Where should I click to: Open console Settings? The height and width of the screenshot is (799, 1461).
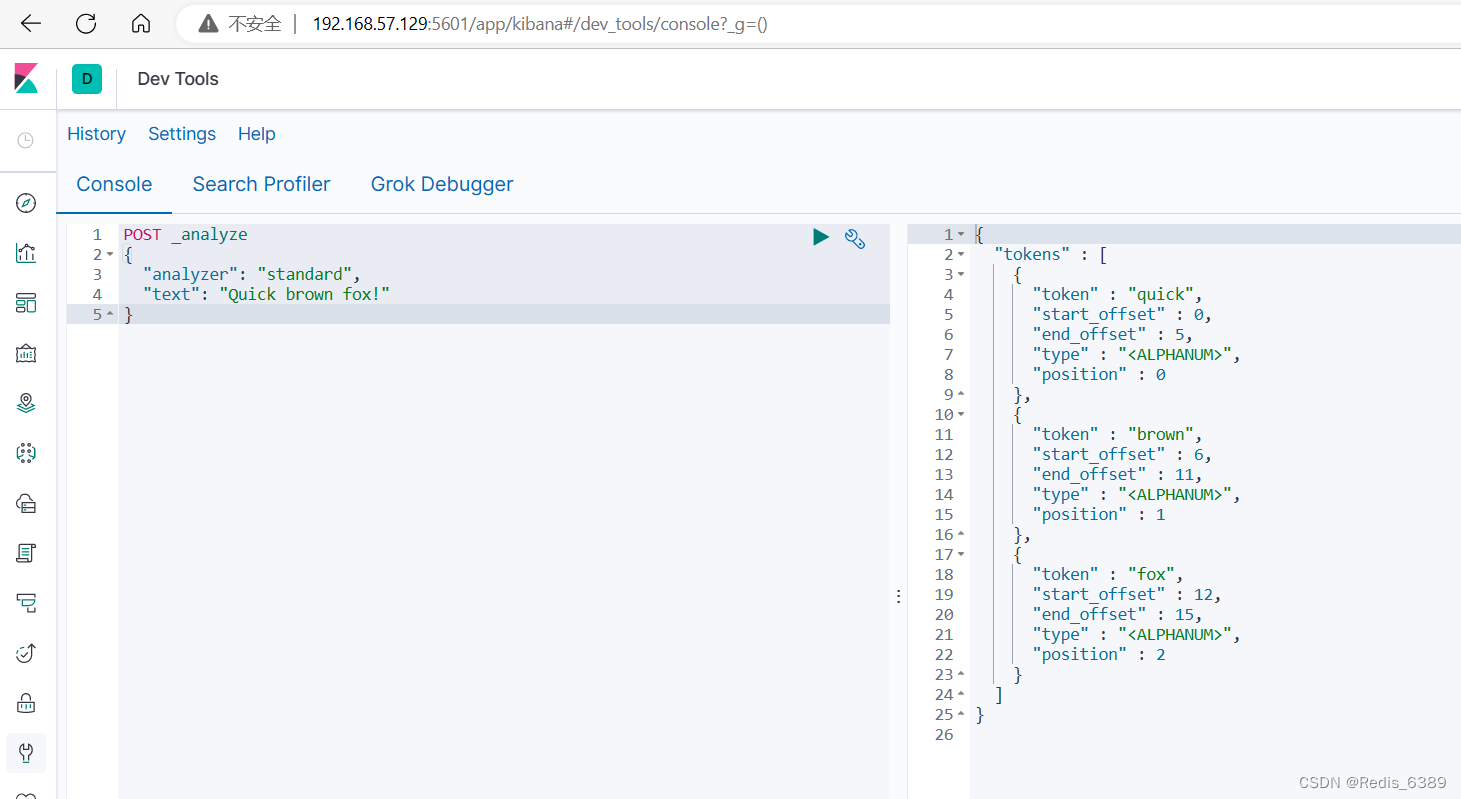point(182,134)
